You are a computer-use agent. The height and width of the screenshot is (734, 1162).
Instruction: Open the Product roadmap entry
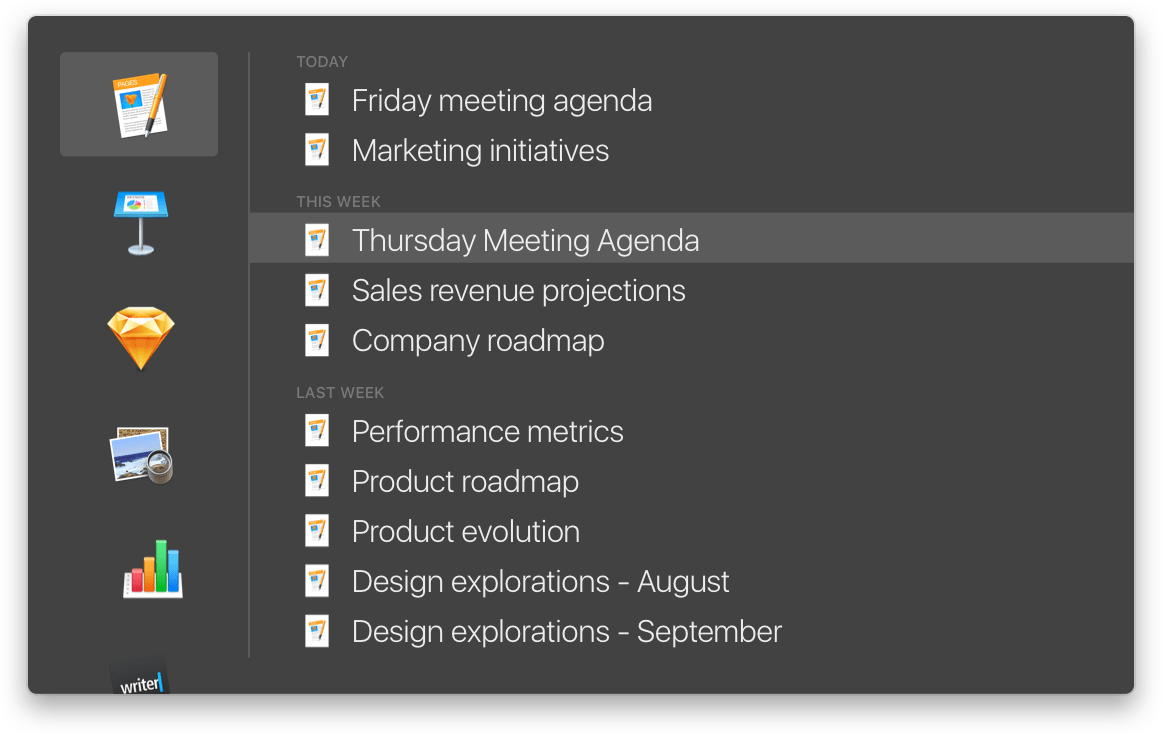pos(465,481)
